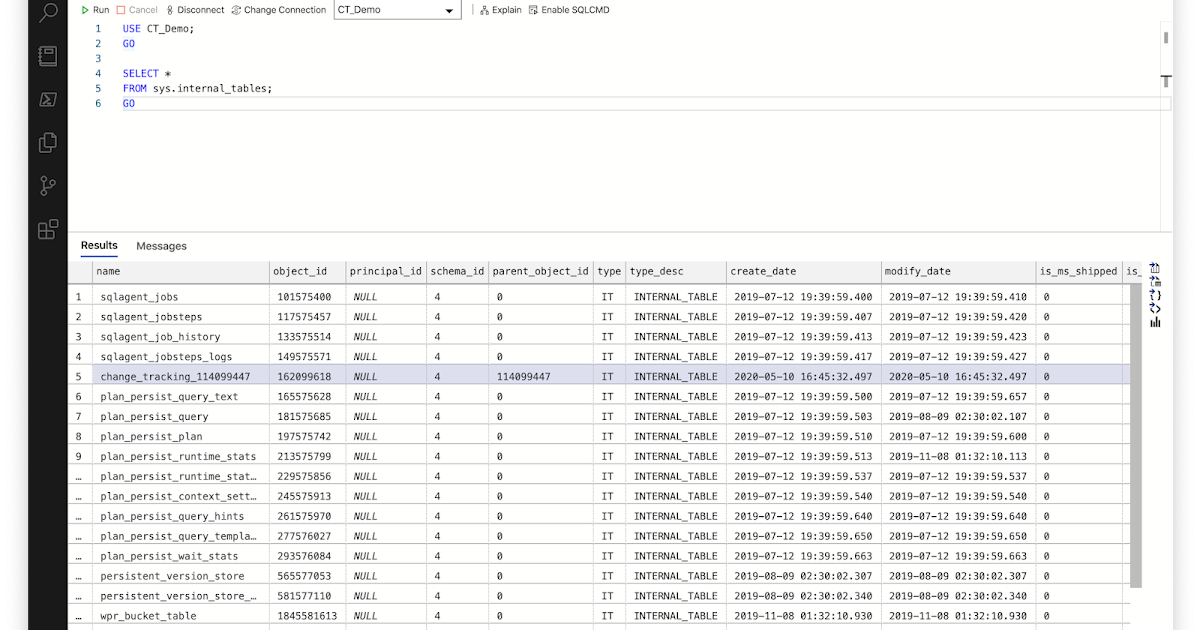Enable SQLCMD mode

[569, 9]
